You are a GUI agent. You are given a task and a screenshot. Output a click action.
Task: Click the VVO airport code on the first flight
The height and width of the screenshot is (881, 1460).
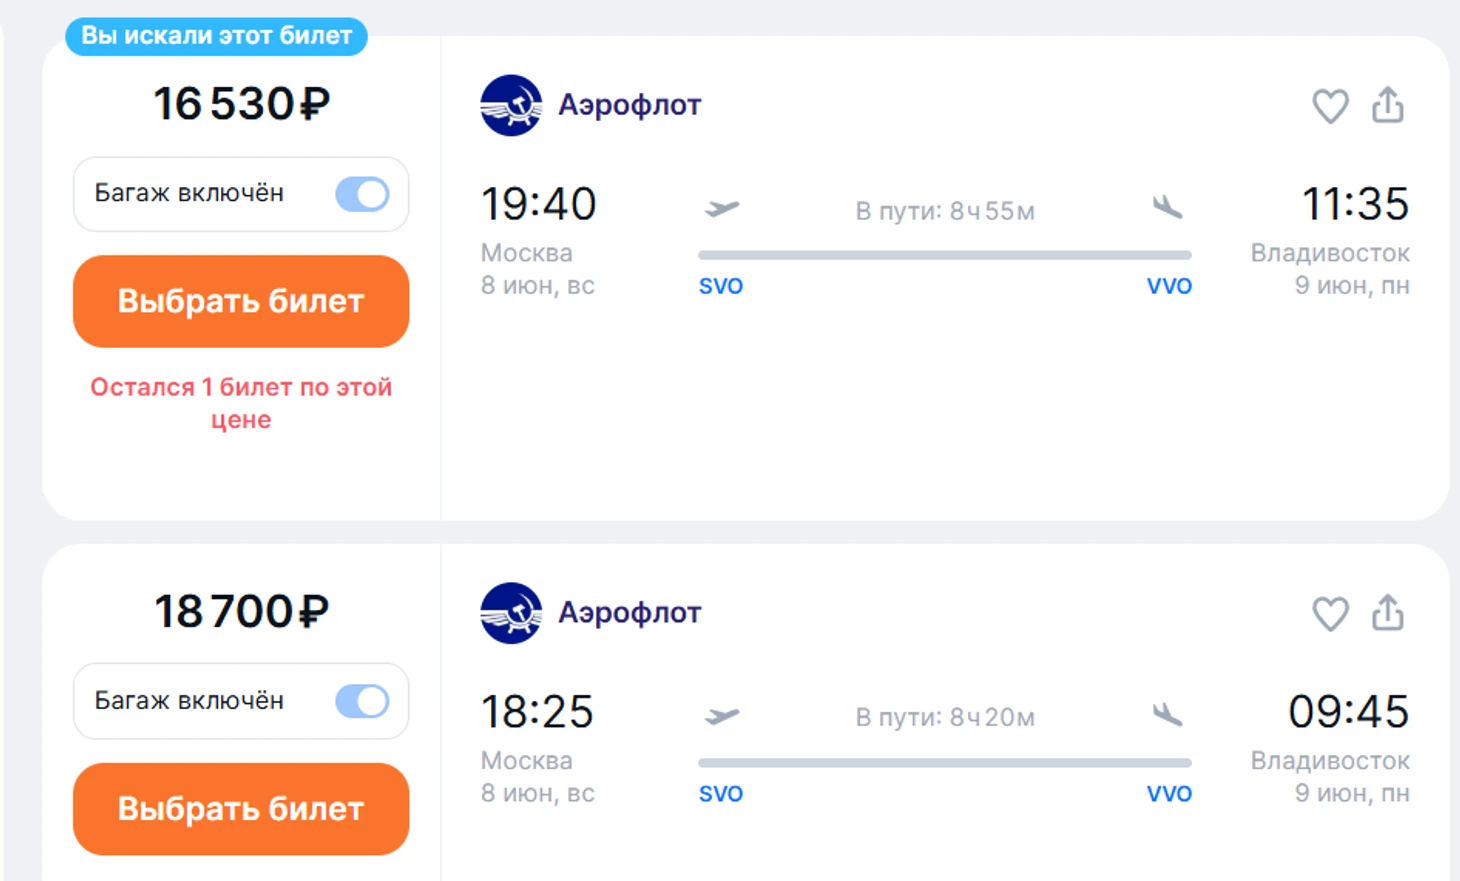[1169, 286]
